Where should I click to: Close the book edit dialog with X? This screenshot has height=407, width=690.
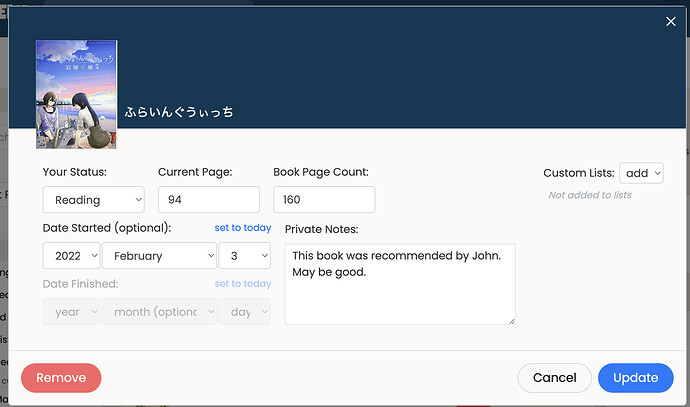[671, 21]
